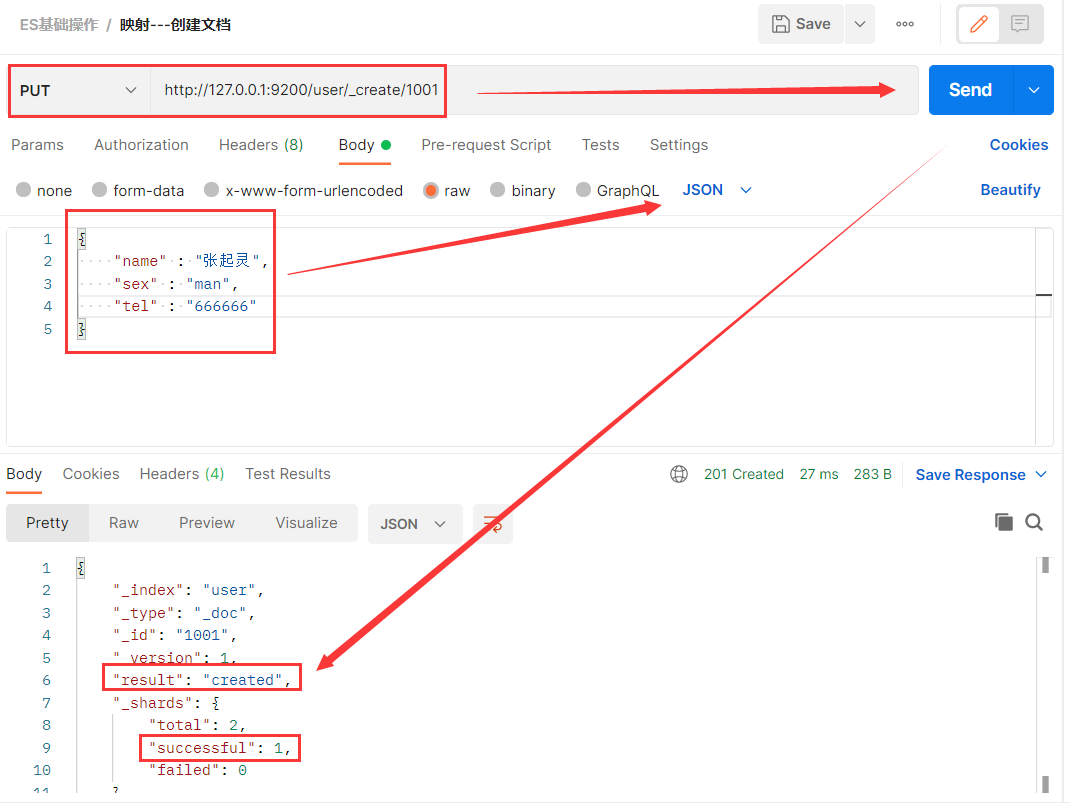Click the 映射---创建文档 request title
This screenshot has width=1070, height=803.
pos(175,25)
